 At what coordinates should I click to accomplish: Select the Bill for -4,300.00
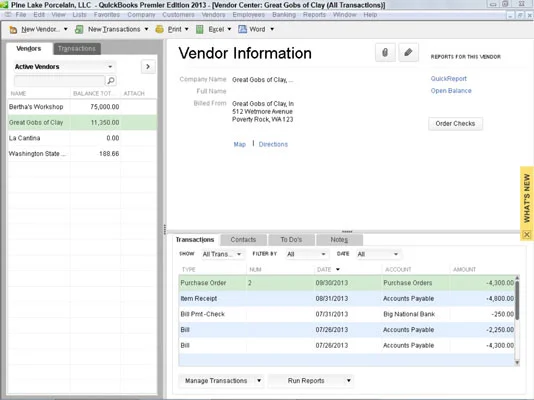[x=346, y=346]
